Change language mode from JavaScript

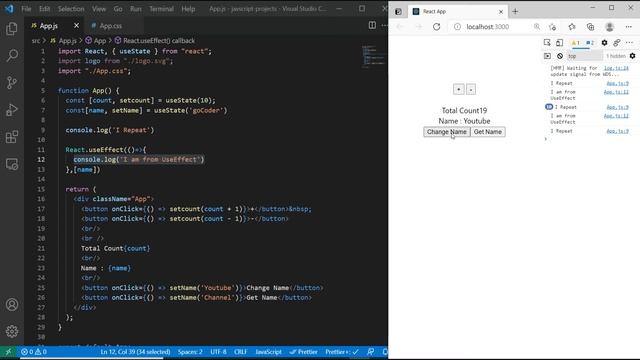(x=268, y=351)
